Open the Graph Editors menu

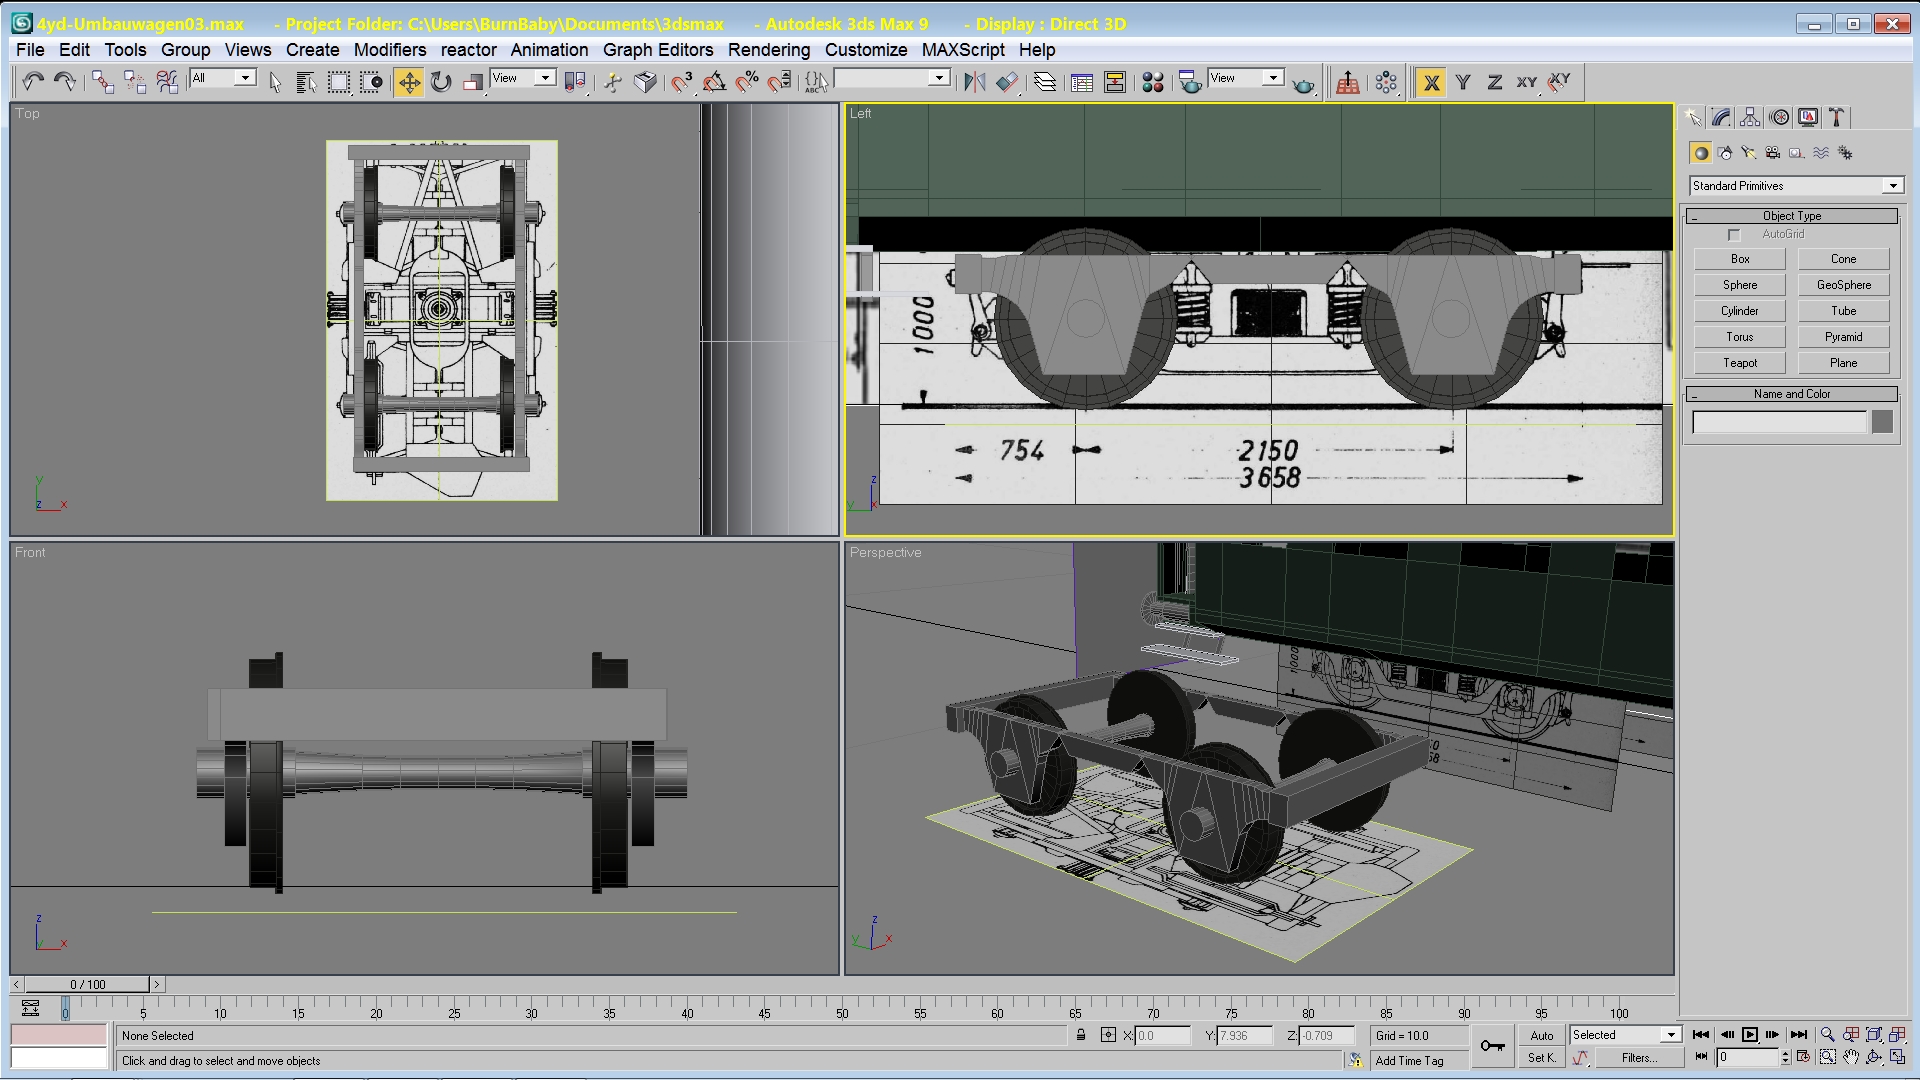pyautogui.click(x=657, y=50)
